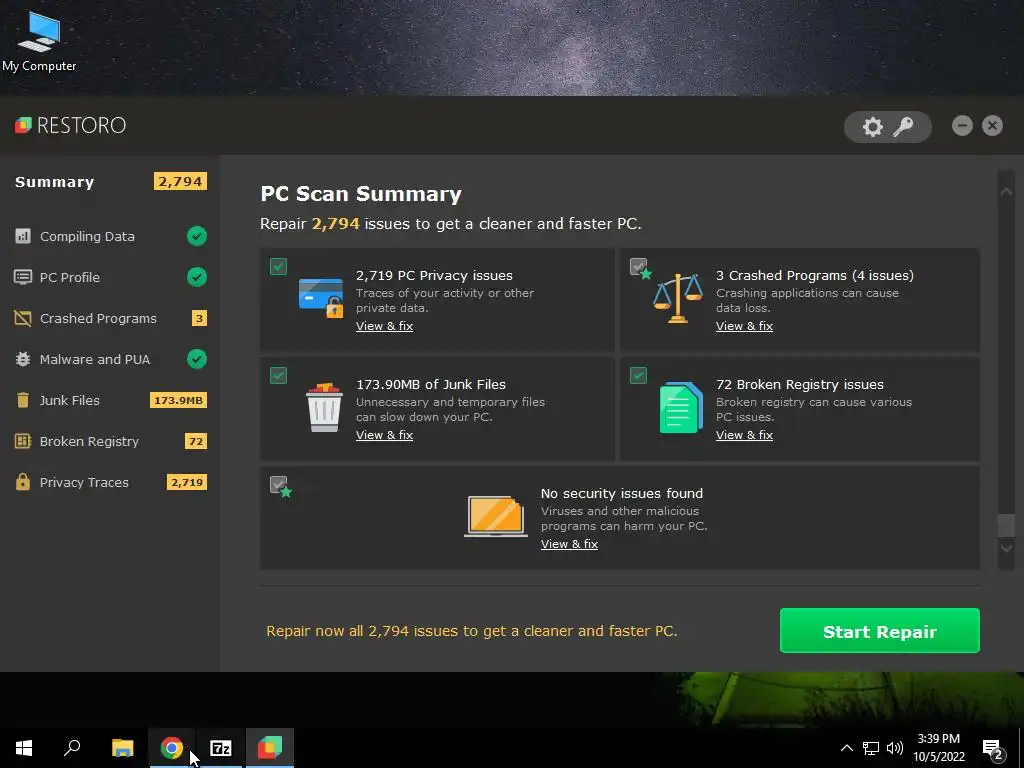Click the 173.9MB Junk Files badge
The height and width of the screenshot is (768, 1024).
pos(178,400)
